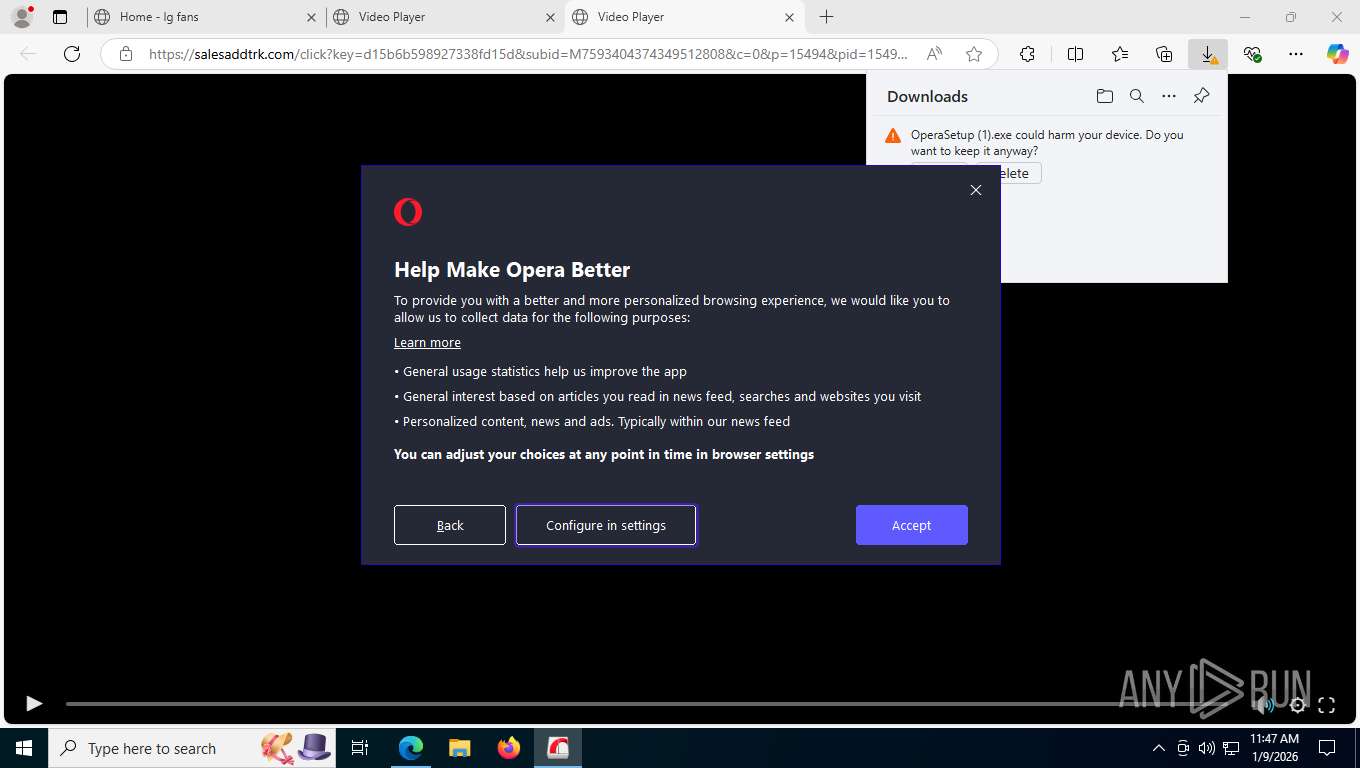Close the Help Make Opera Better dialog
Viewport: 1360px width, 768px height.
(x=976, y=190)
